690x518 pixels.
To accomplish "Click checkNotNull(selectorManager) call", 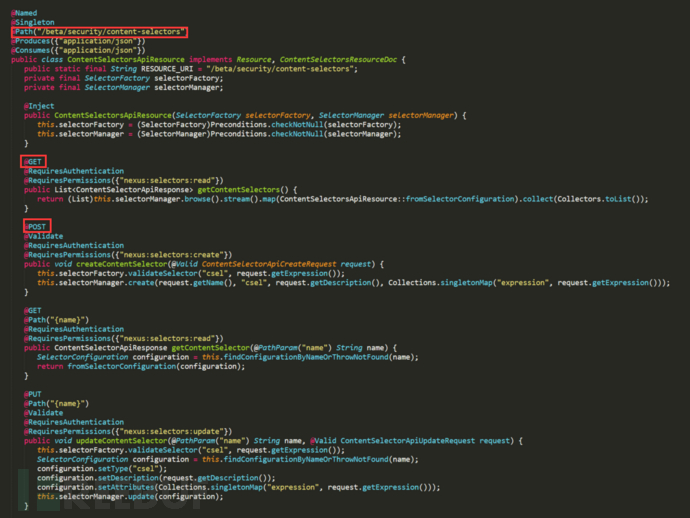I will tap(336, 134).
